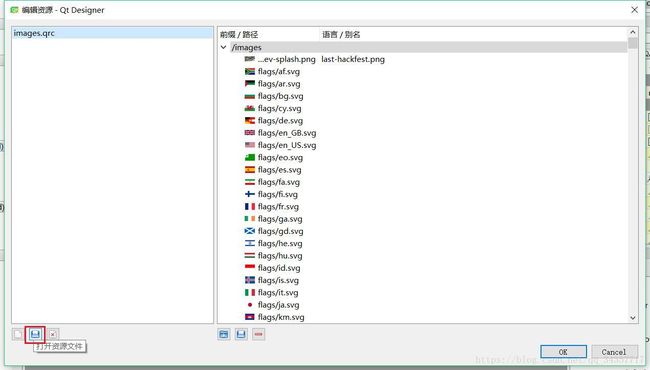Select flags/bg.svg
Viewport: 650px width, 370px height.
(x=280, y=96)
